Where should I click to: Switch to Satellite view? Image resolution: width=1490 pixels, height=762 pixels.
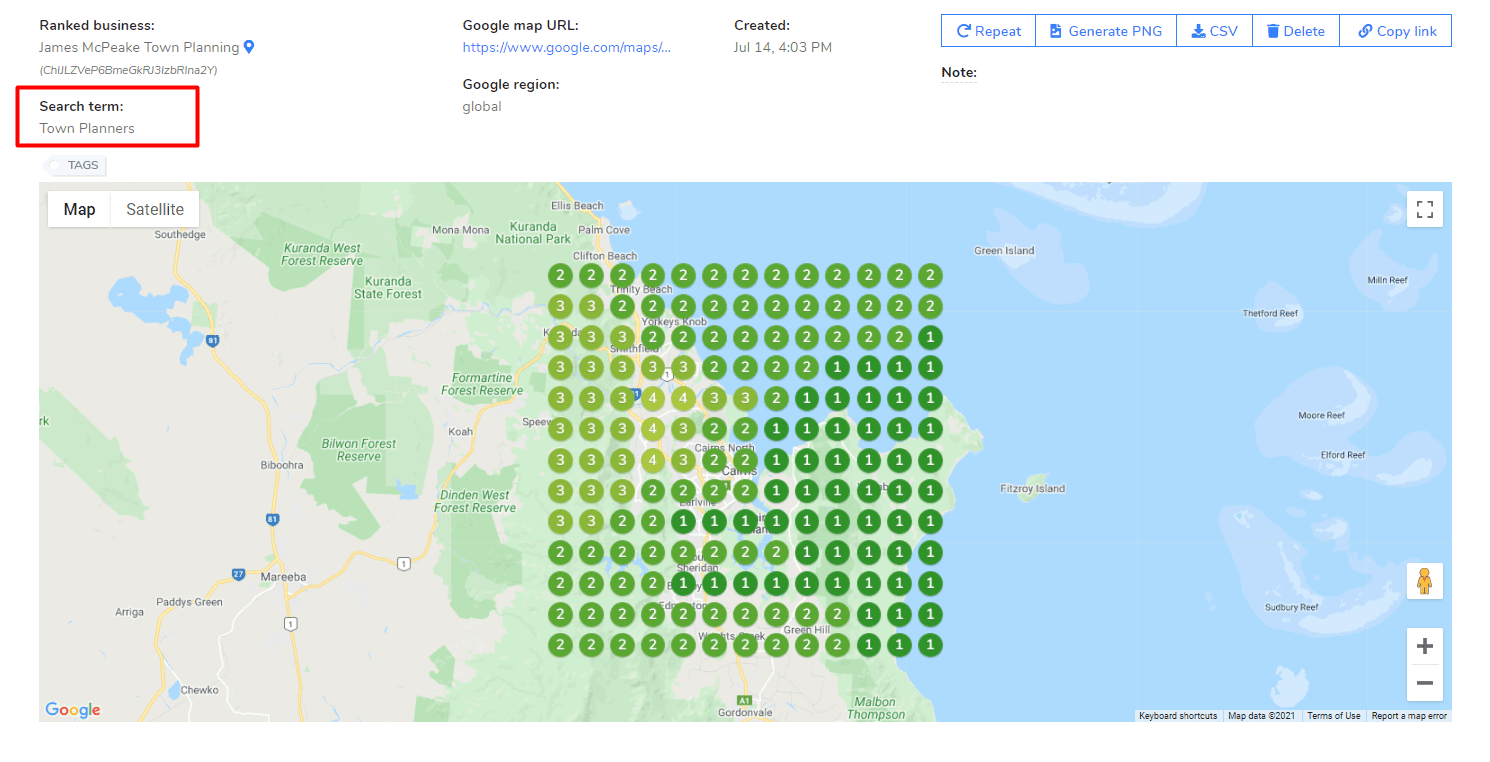click(155, 209)
